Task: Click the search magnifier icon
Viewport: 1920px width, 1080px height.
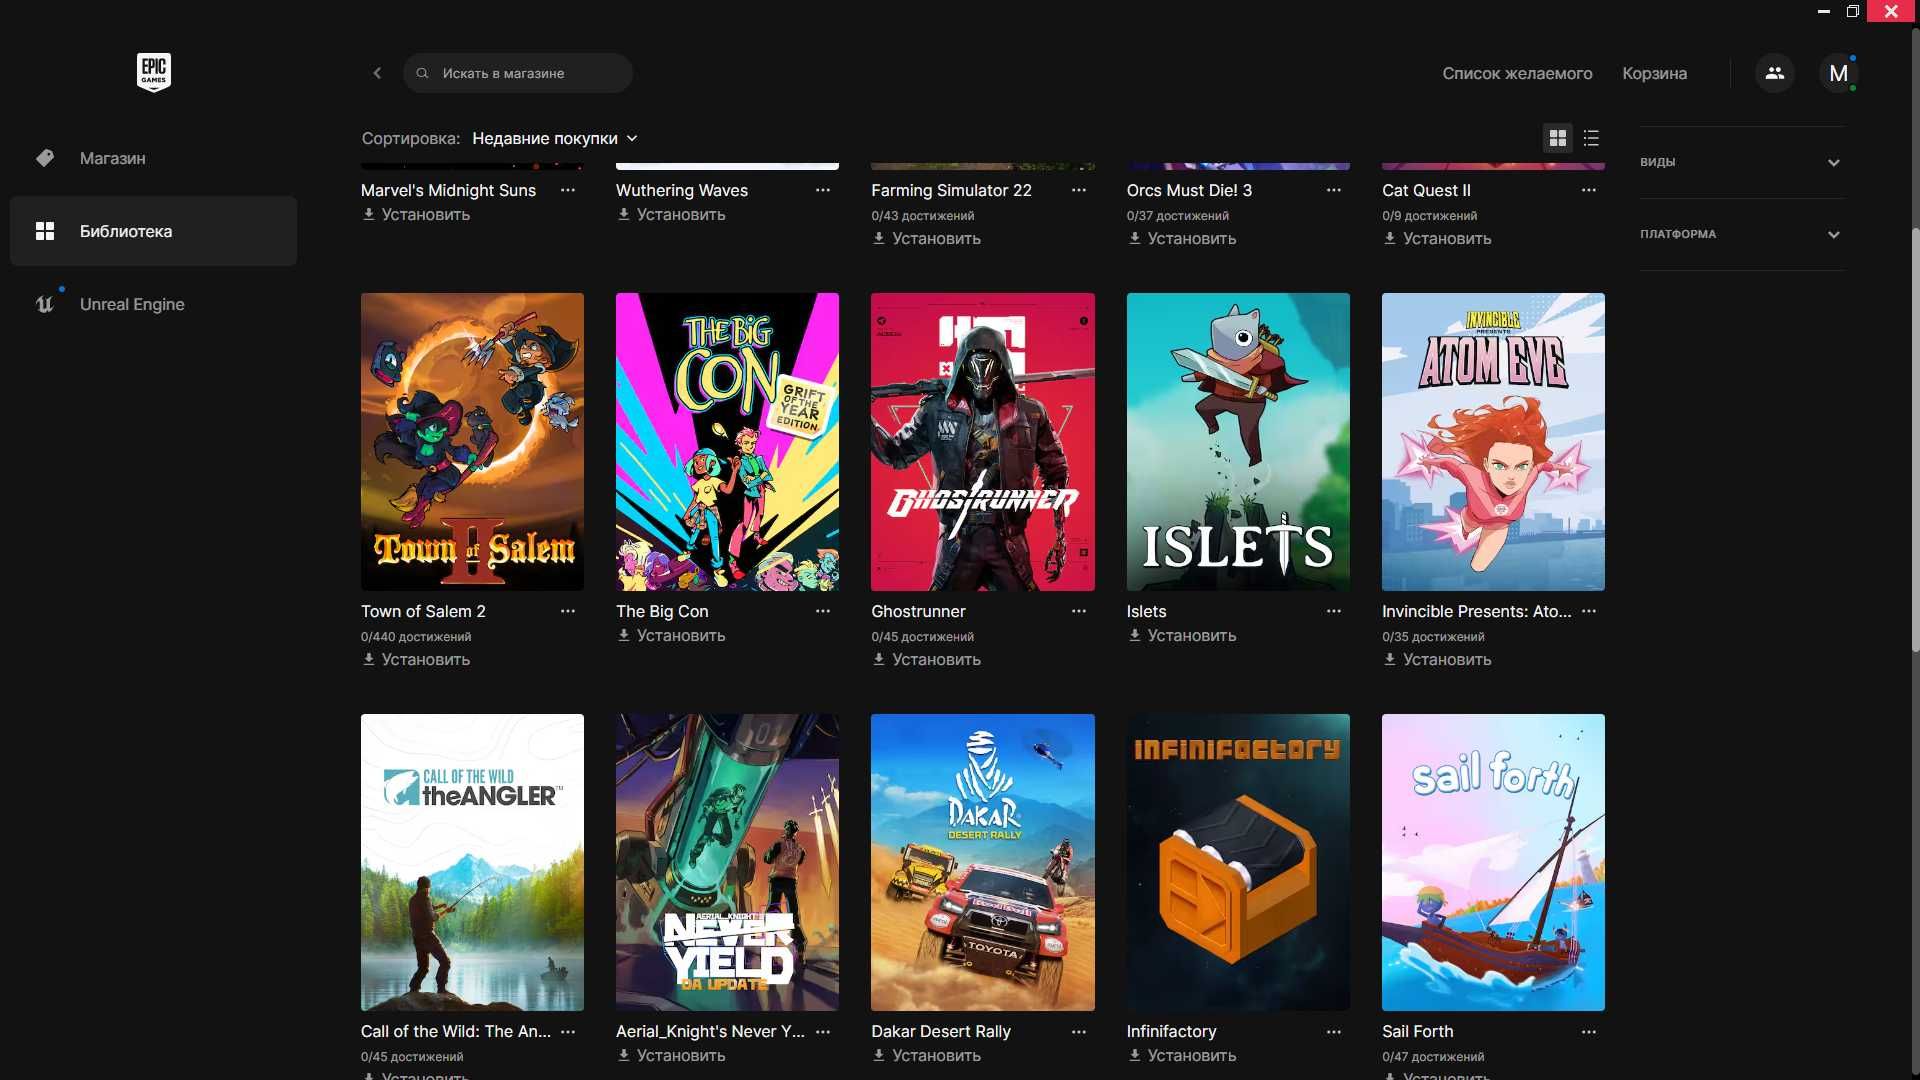Action: 422,73
